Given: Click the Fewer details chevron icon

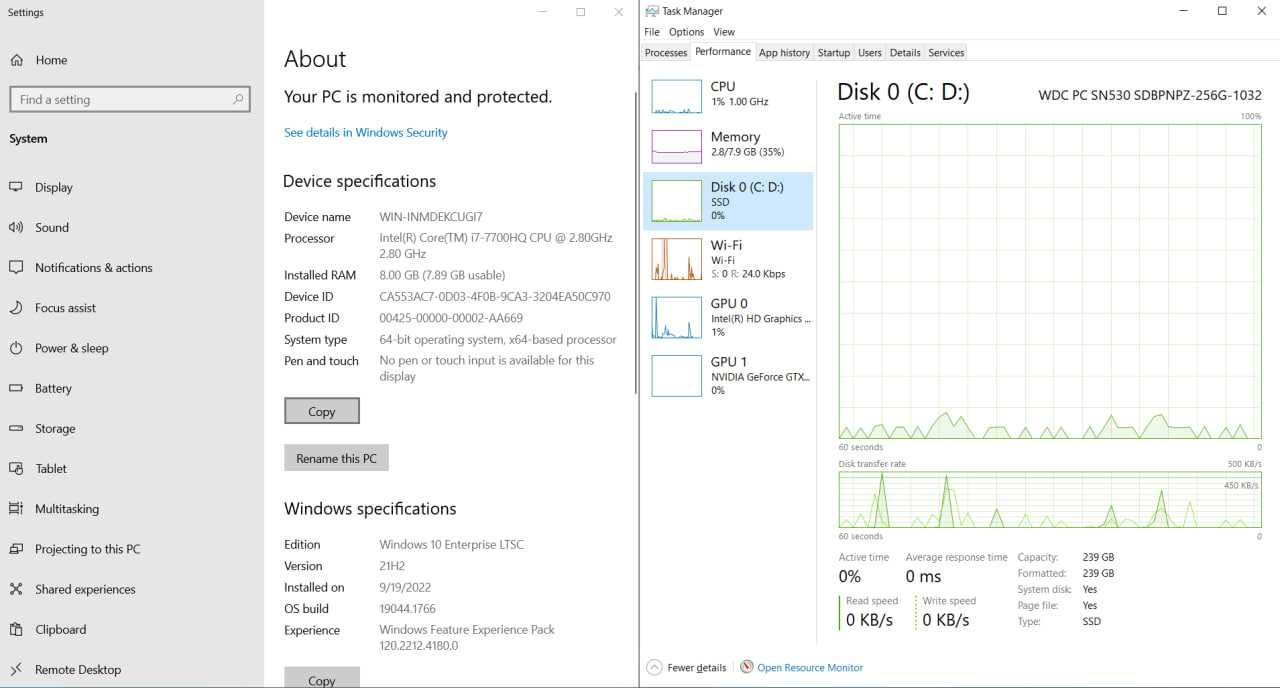Looking at the screenshot, I should click(654, 667).
